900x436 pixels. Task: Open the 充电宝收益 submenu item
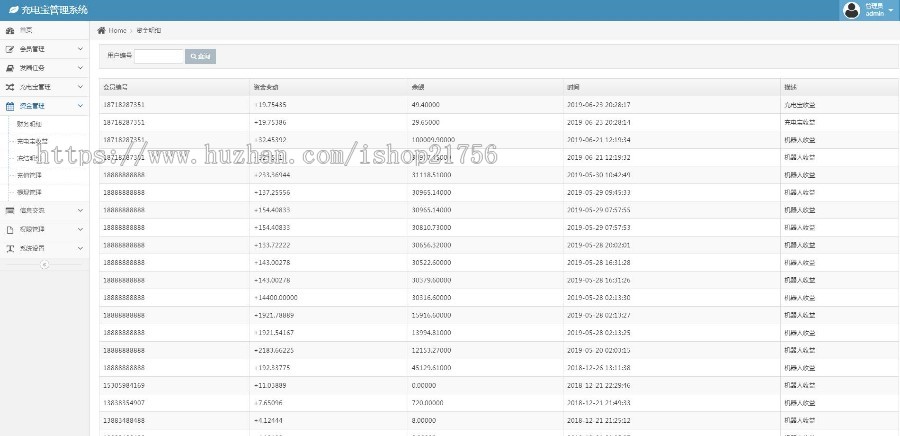[33, 141]
